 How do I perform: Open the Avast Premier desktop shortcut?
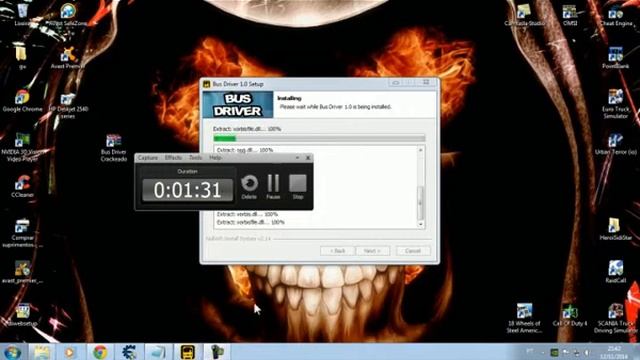68,58
